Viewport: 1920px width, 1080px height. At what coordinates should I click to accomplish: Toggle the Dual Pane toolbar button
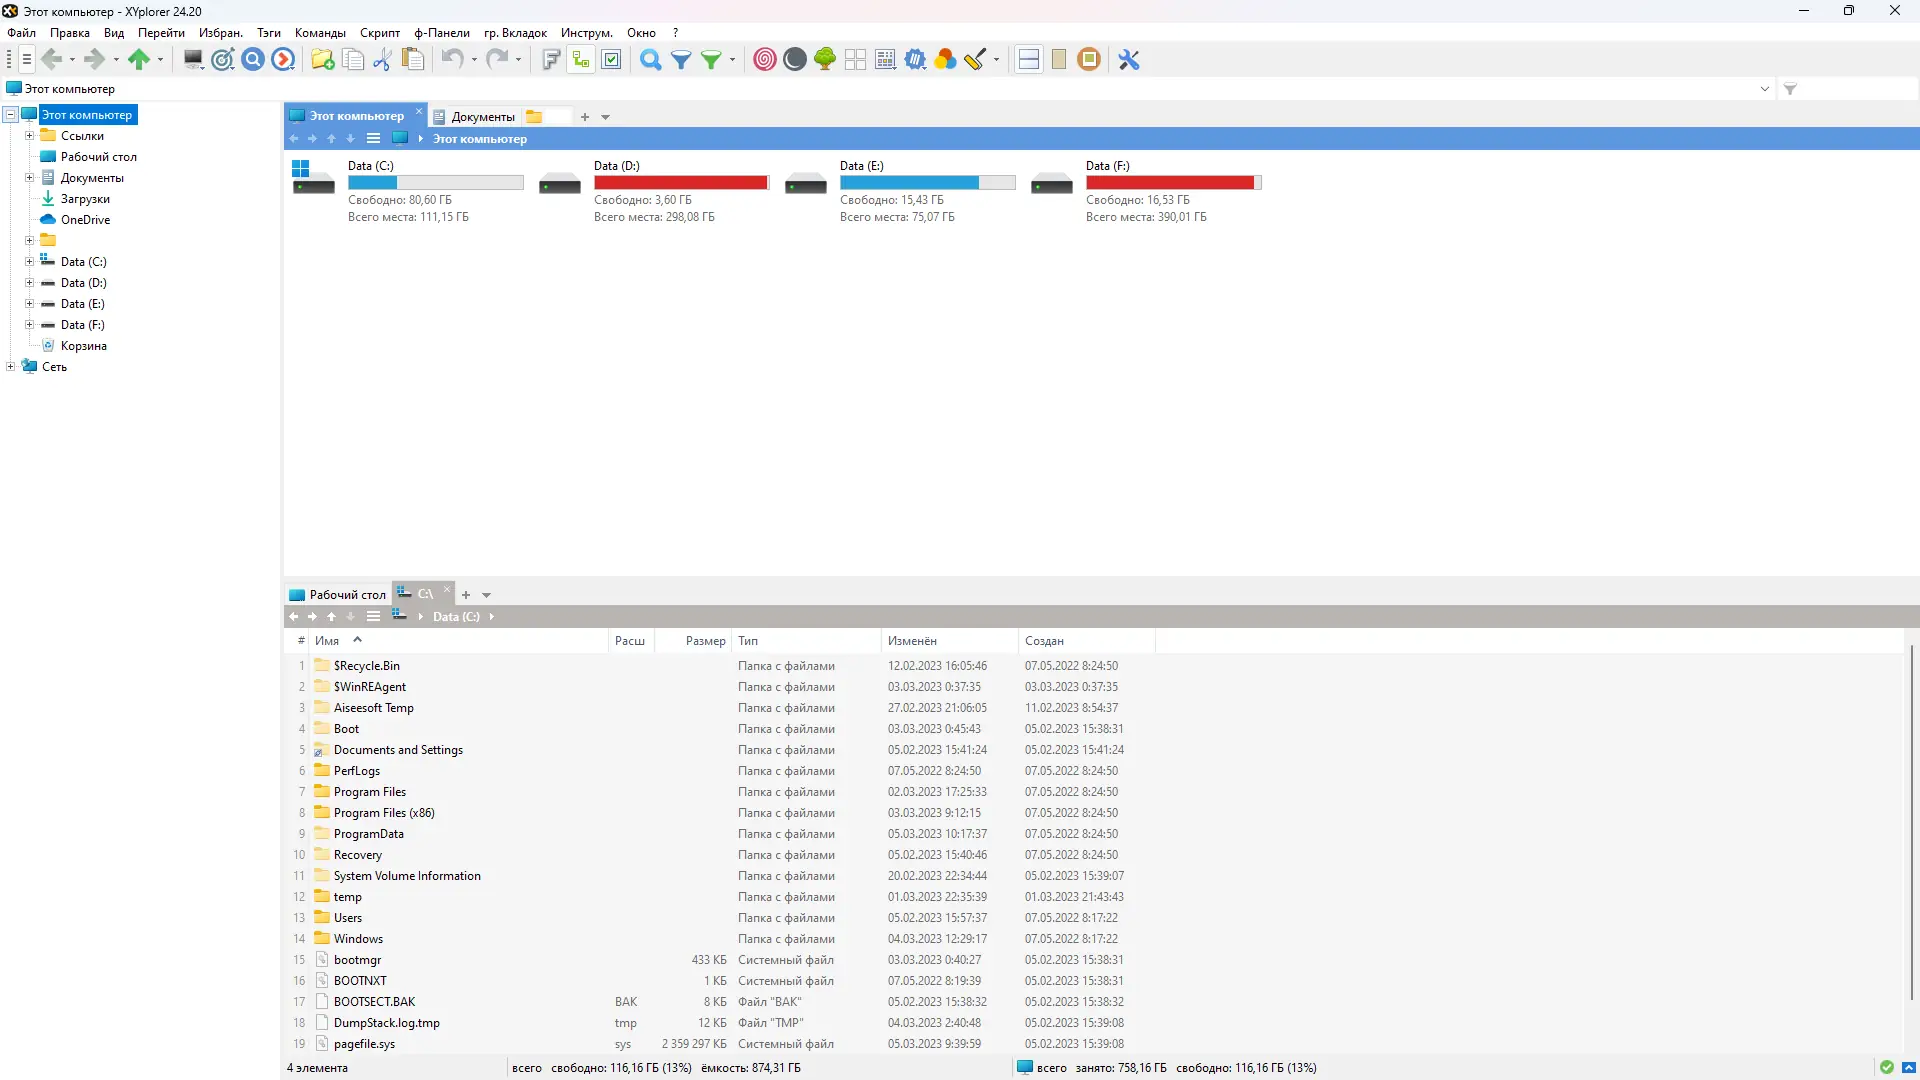click(x=1028, y=60)
